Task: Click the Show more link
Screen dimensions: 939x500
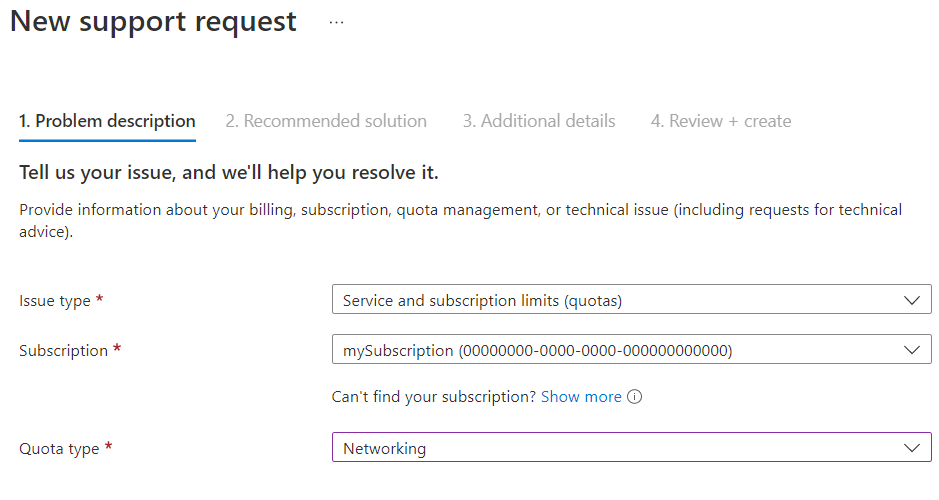Action: click(581, 397)
